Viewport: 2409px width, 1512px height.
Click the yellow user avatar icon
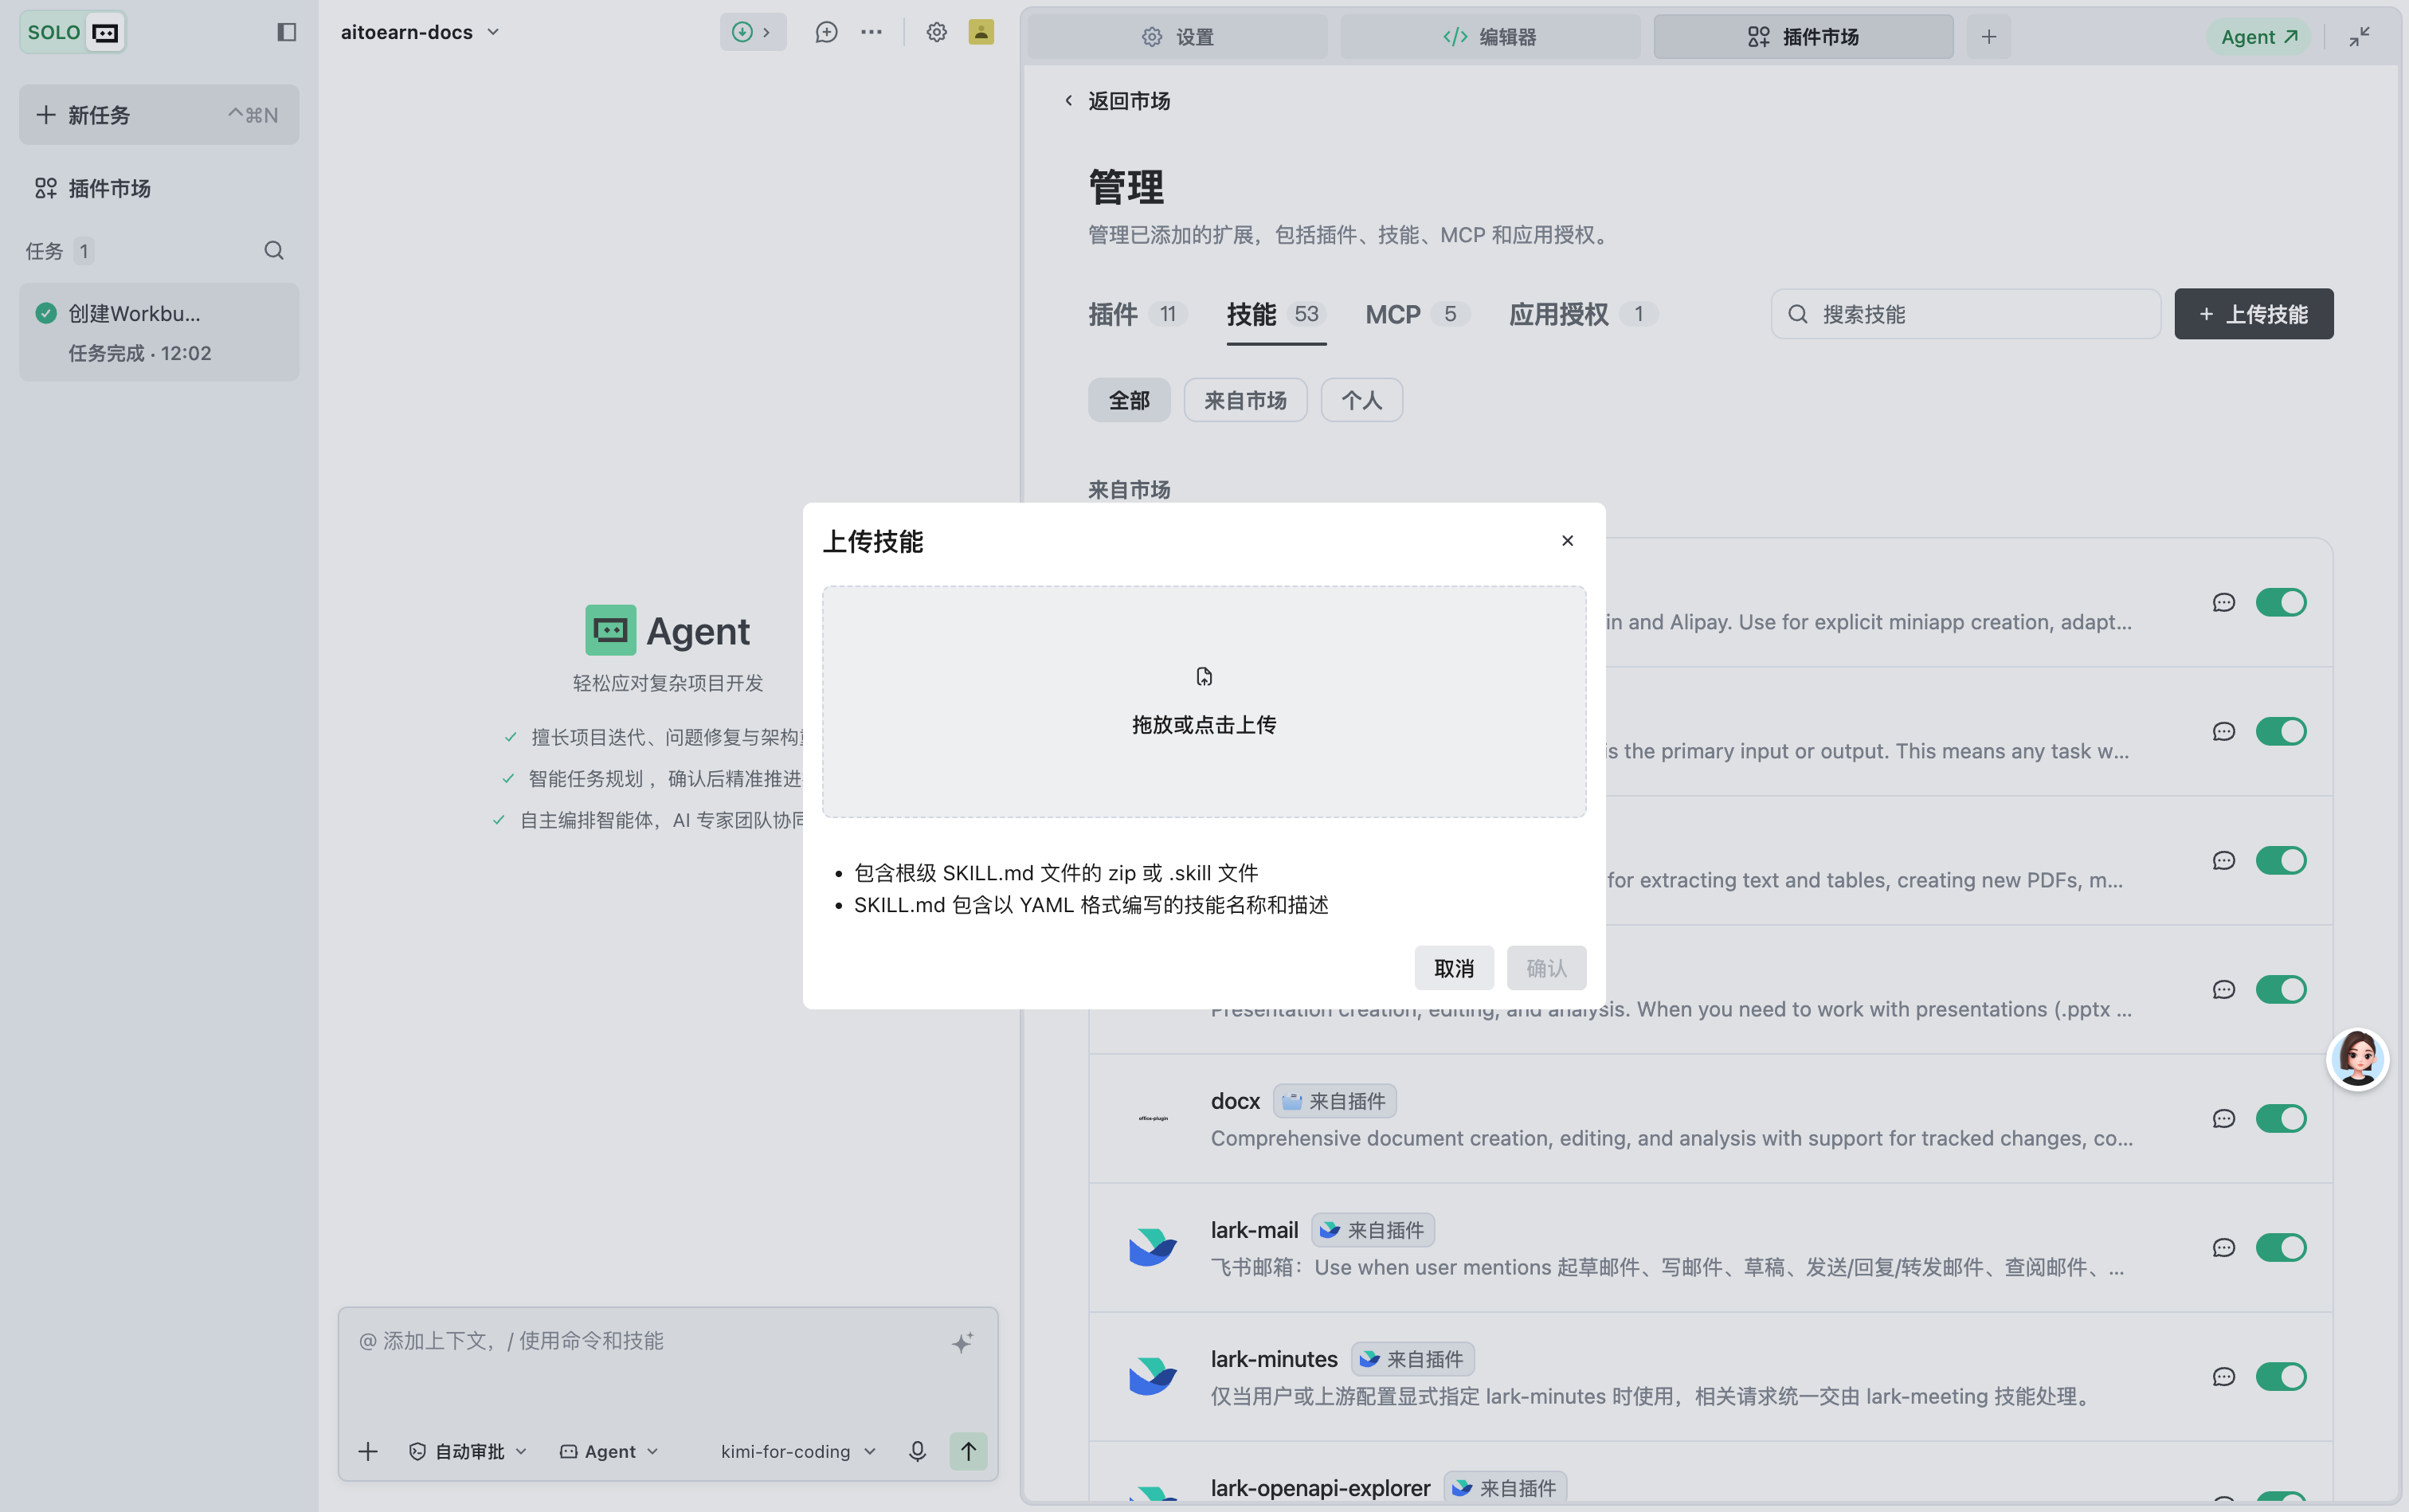[x=981, y=32]
